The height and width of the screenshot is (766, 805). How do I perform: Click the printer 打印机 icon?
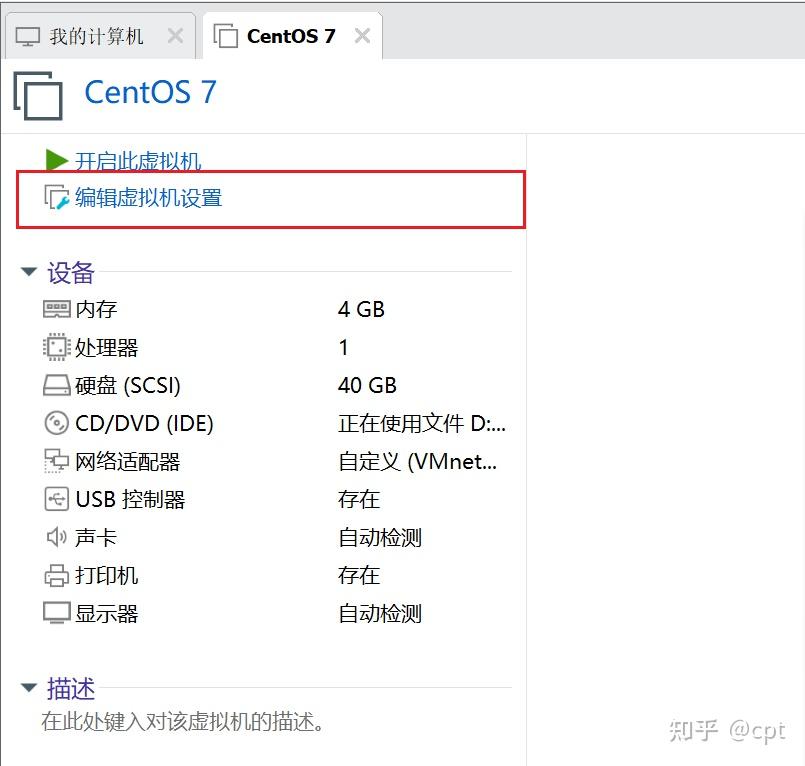click(56, 575)
